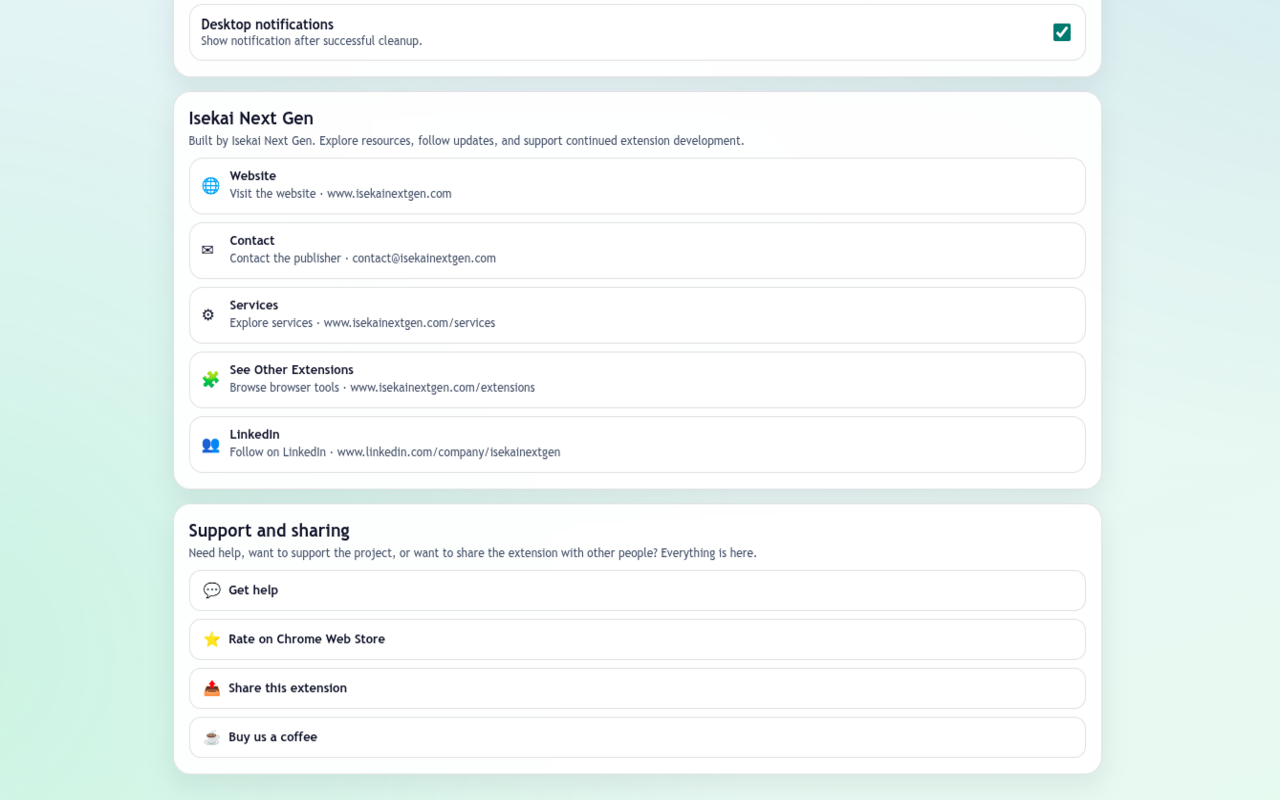Click the star icon for Chrome Web Store rating

[212, 639]
